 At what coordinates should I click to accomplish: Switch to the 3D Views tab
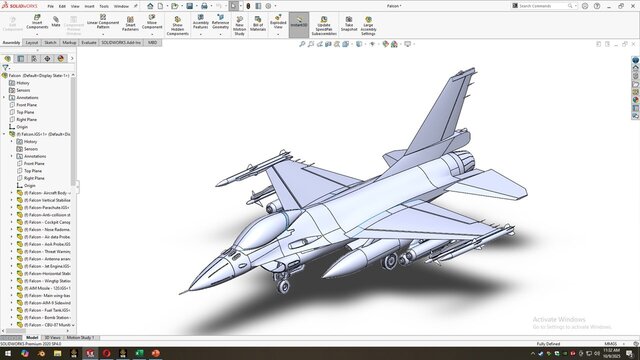click(x=52, y=338)
